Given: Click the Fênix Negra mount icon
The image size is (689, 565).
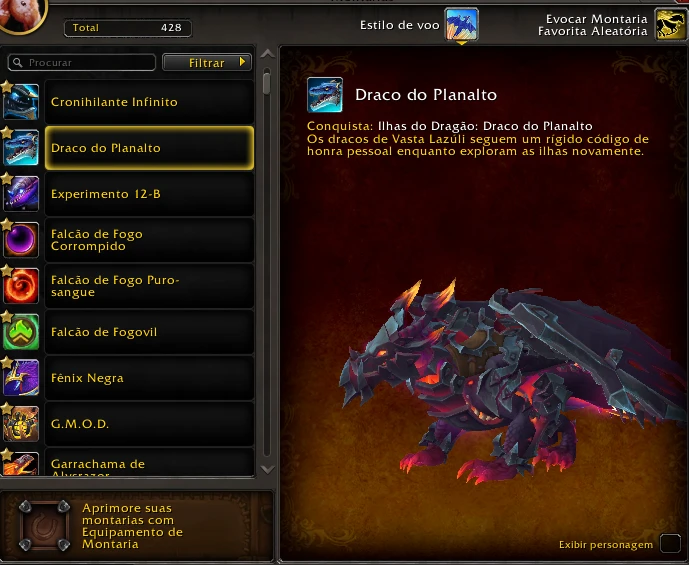Looking at the screenshot, I should click(21, 378).
